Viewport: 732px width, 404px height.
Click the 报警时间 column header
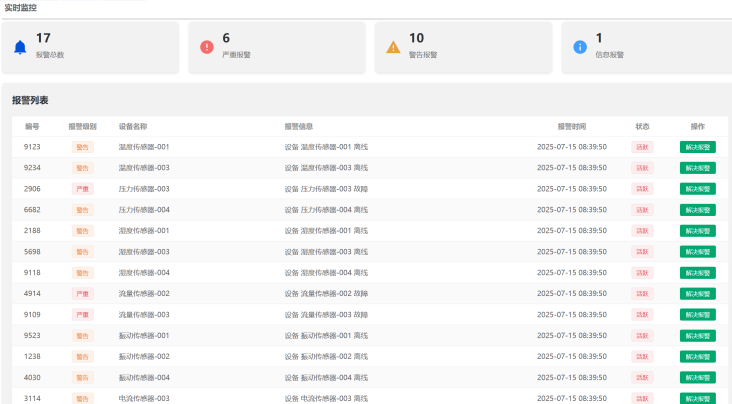click(x=572, y=127)
